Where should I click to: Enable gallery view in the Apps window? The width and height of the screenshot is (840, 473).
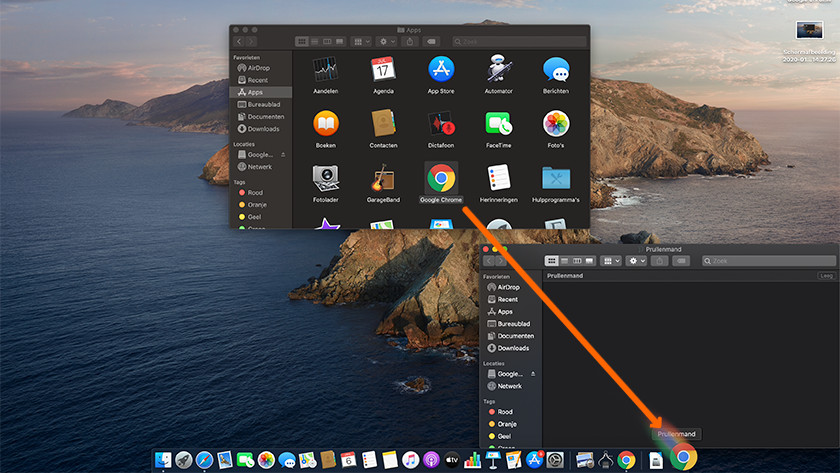337,42
